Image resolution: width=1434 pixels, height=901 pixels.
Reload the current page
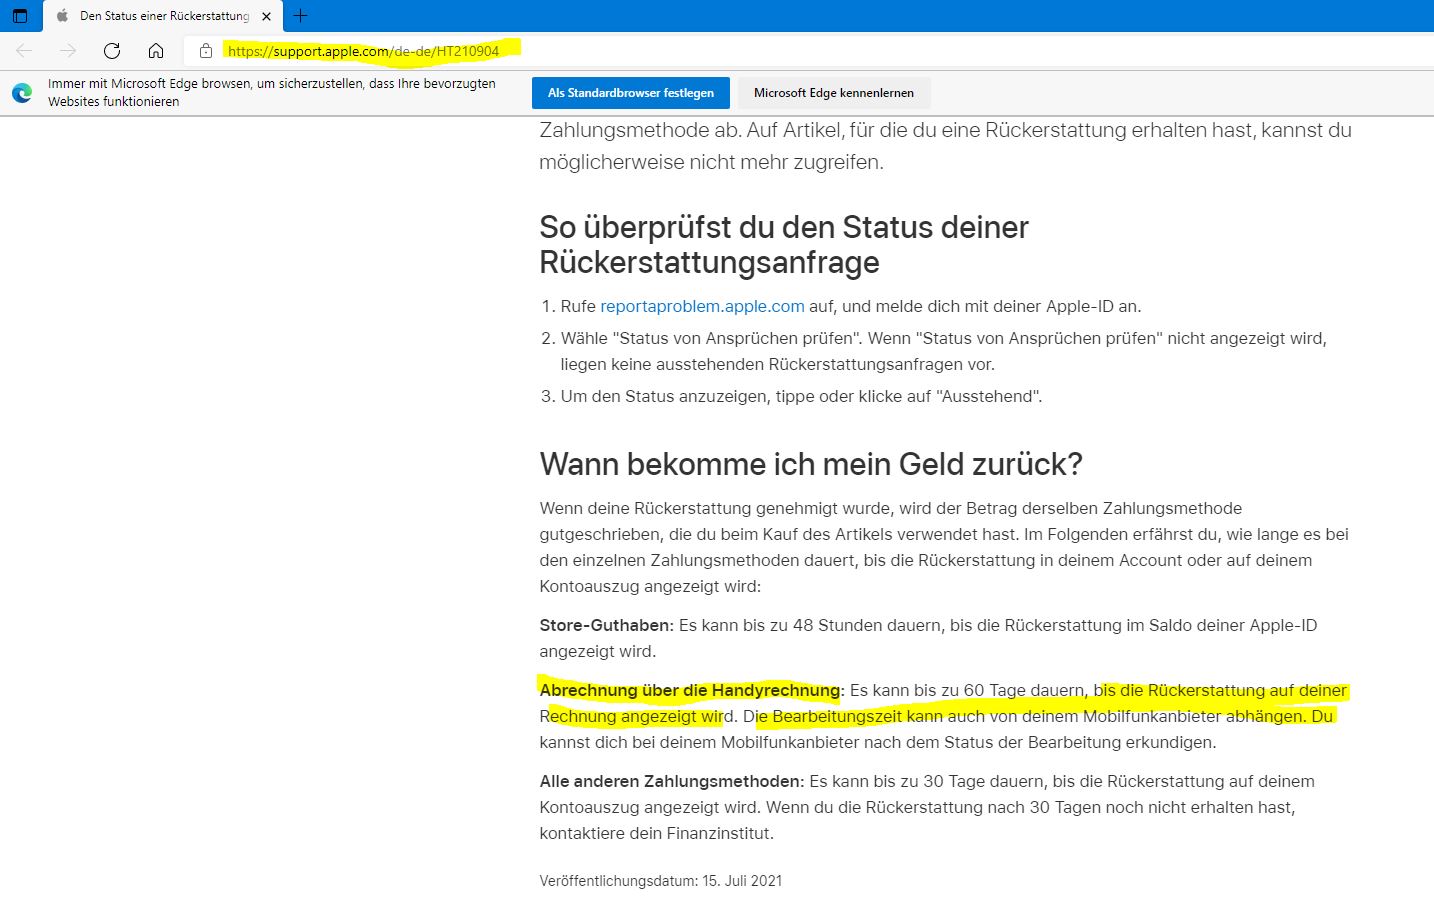(112, 51)
